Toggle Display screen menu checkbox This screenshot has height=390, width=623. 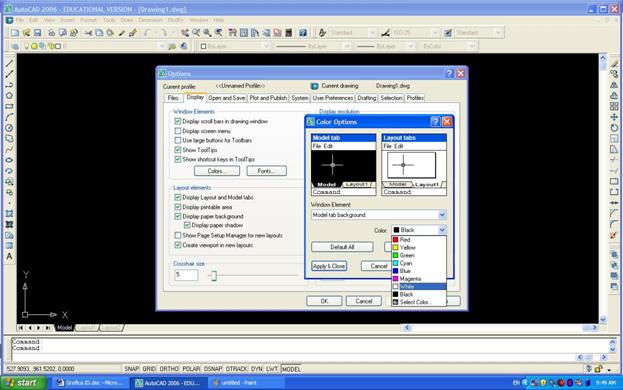(178, 131)
